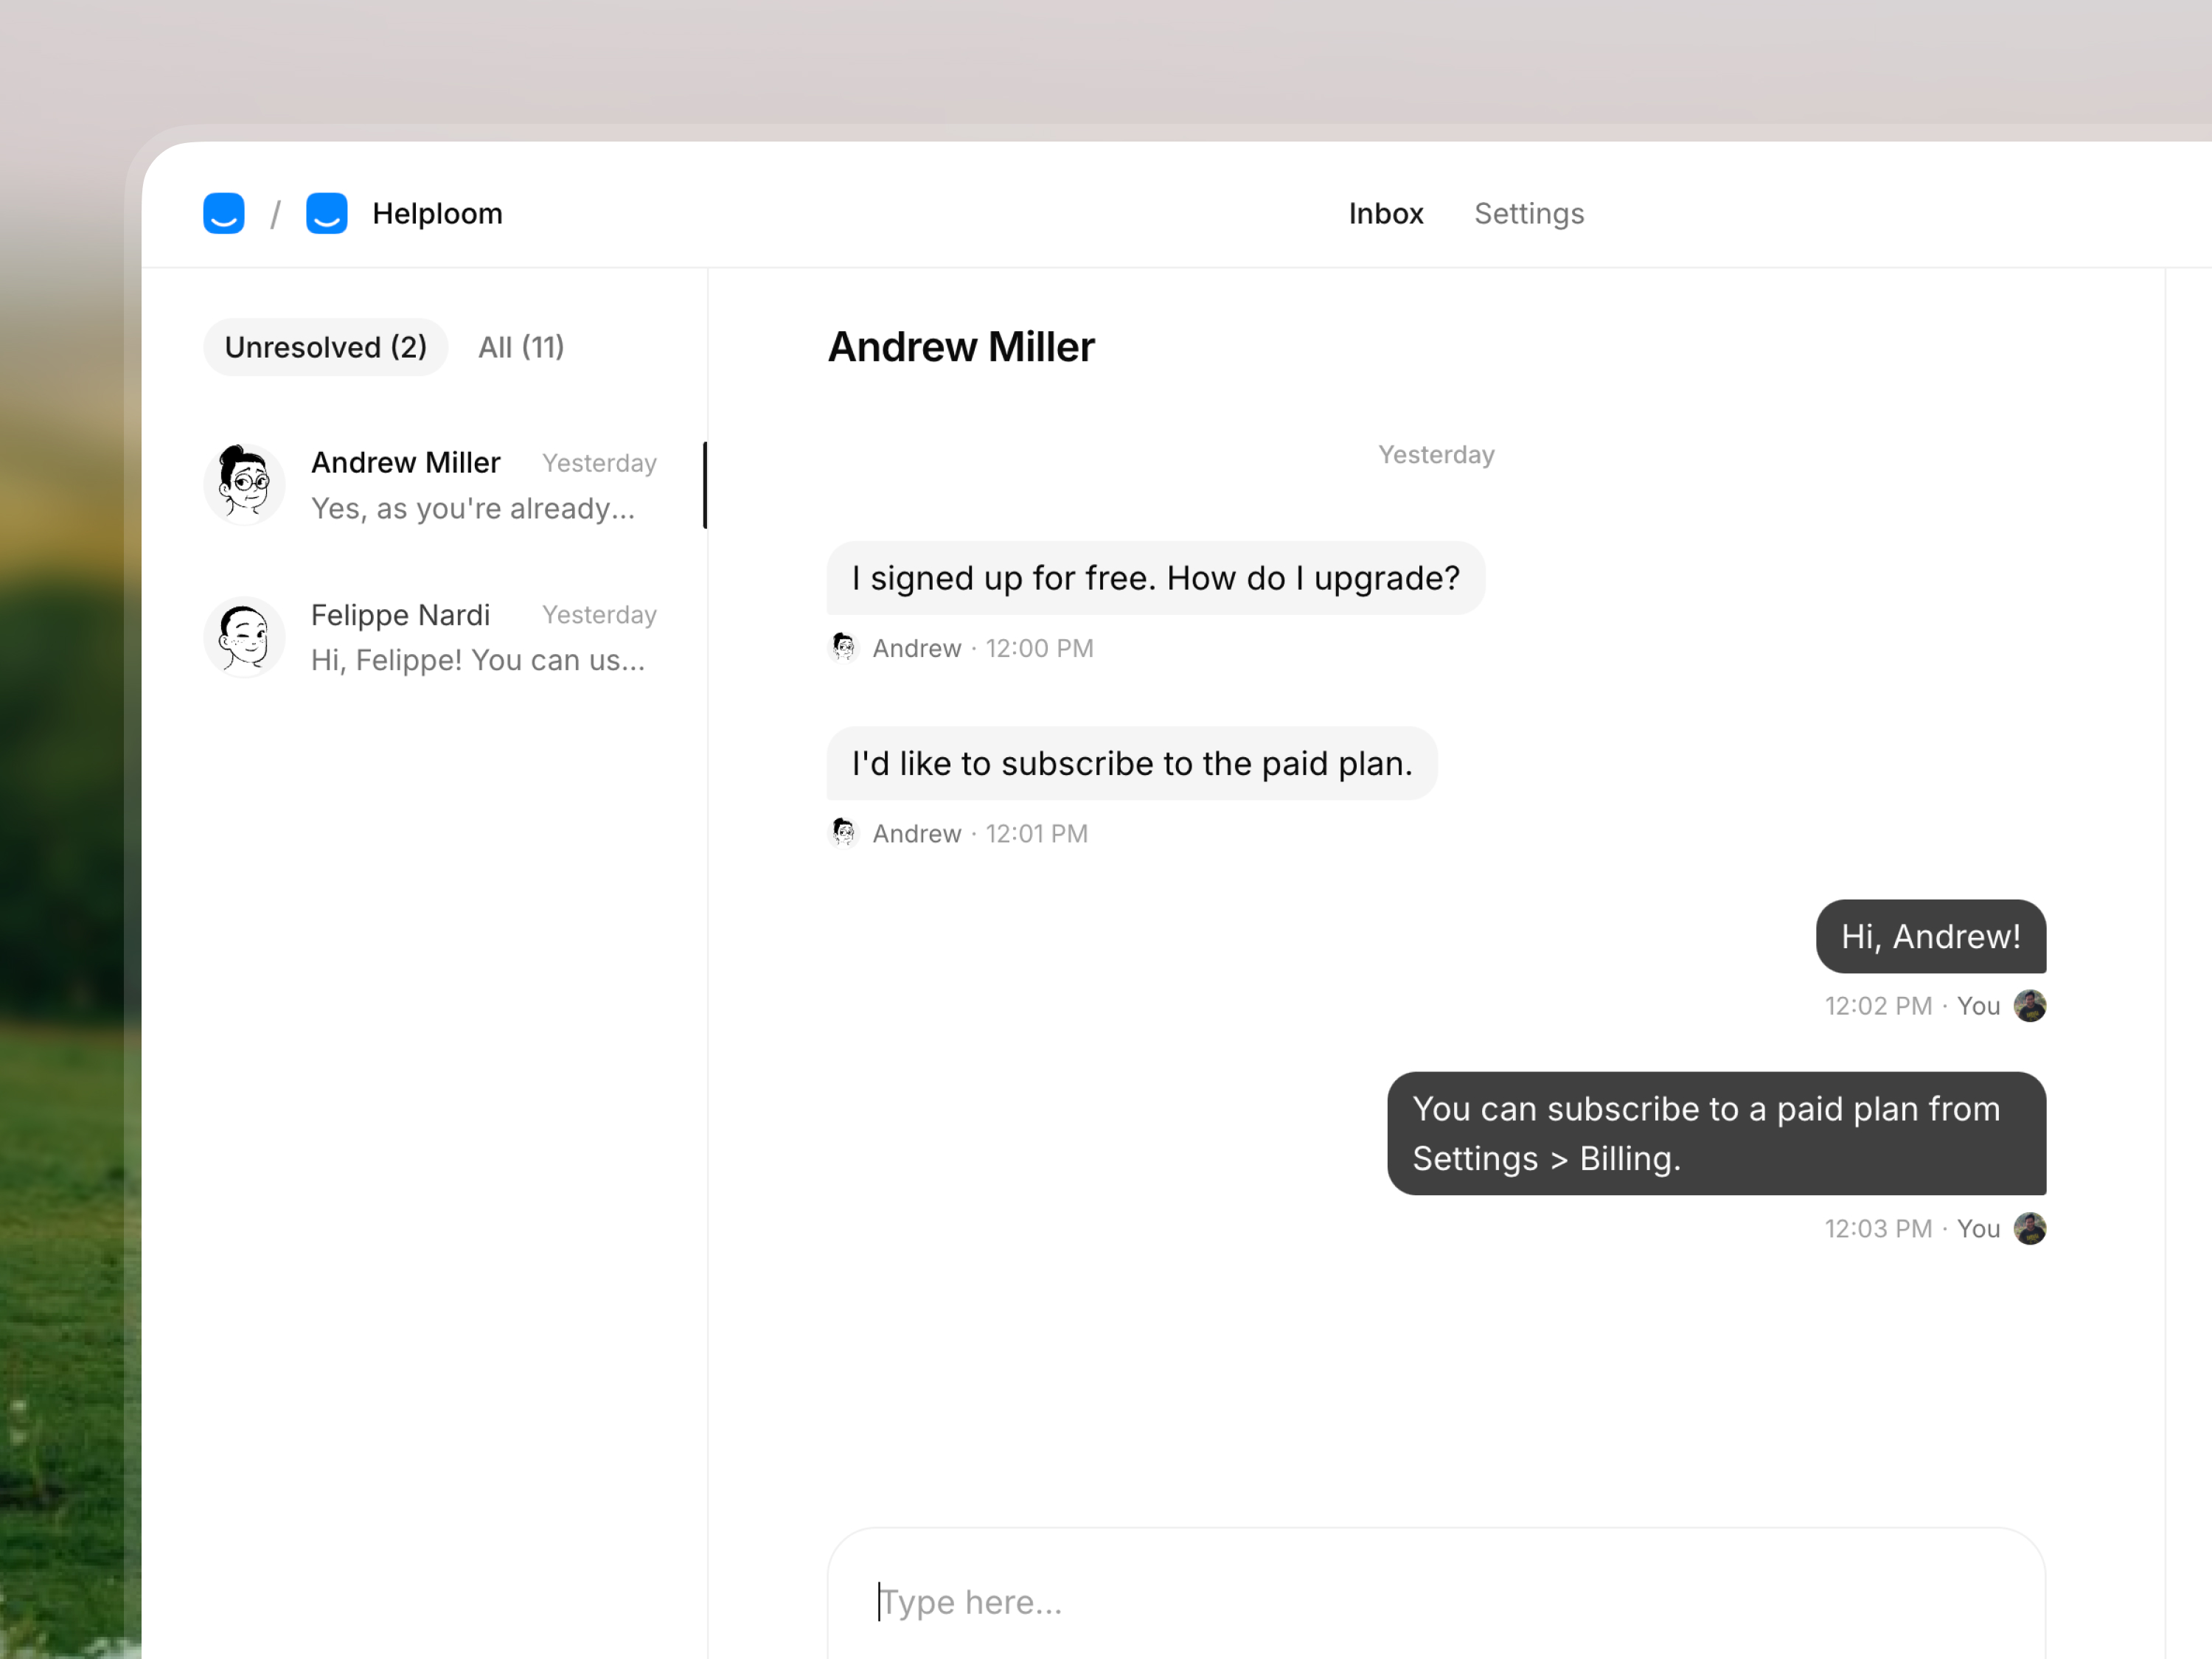Screen dimensions: 2212x1659
Task: Click the 12:00 PM timestamp under Andrew's message
Action: [x=1040, y=648]
